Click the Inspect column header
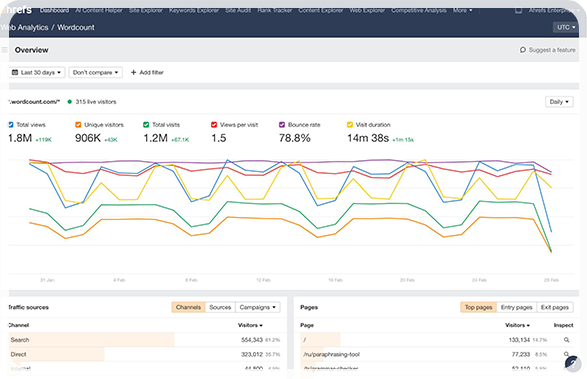The image size is (587, 379). [563, 325]
